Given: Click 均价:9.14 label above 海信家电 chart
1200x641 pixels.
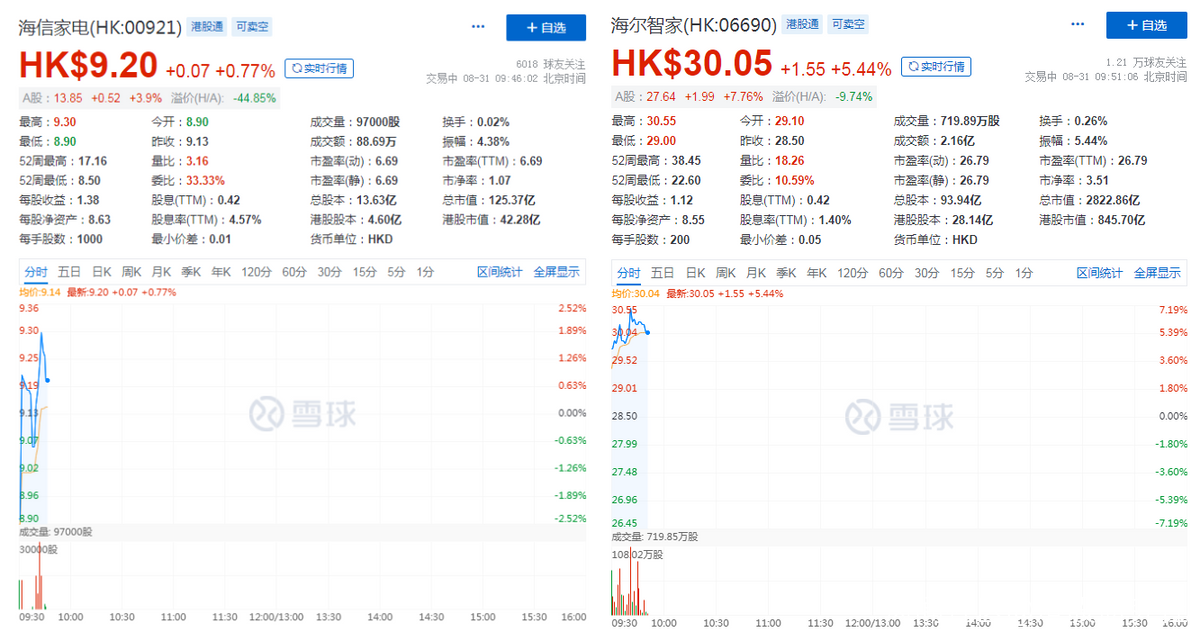Looking at the screenshot, I should pos(41,292).
